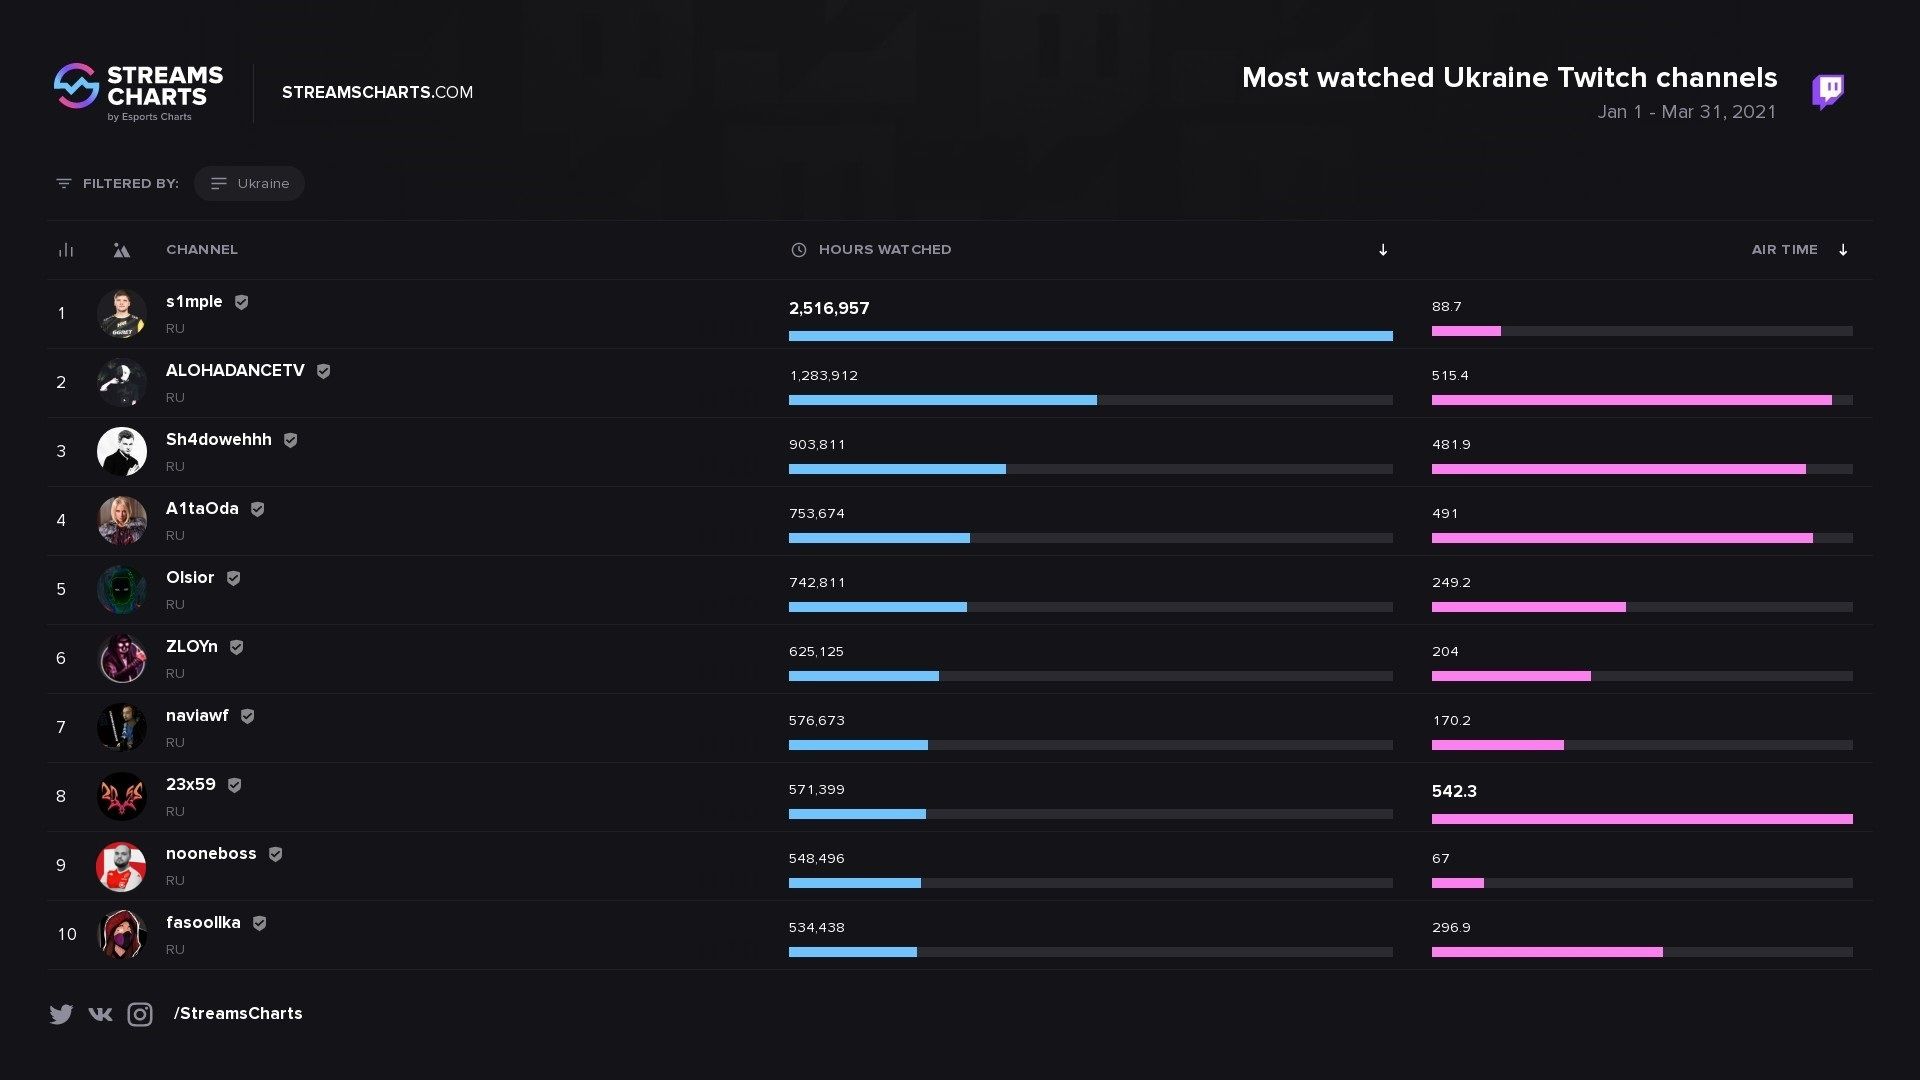
Task: Open nooneboss's avatar thumbnail
Action: (122, 866)
